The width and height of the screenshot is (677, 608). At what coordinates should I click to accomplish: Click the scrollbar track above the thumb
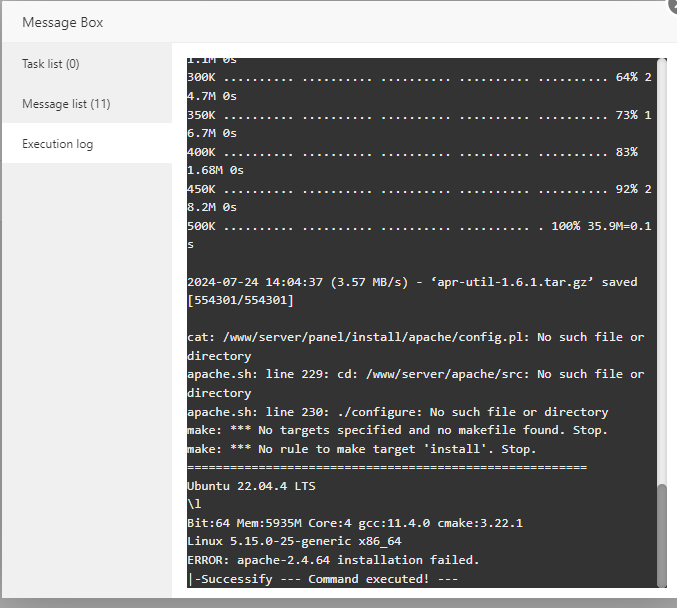tap(661, 272)
